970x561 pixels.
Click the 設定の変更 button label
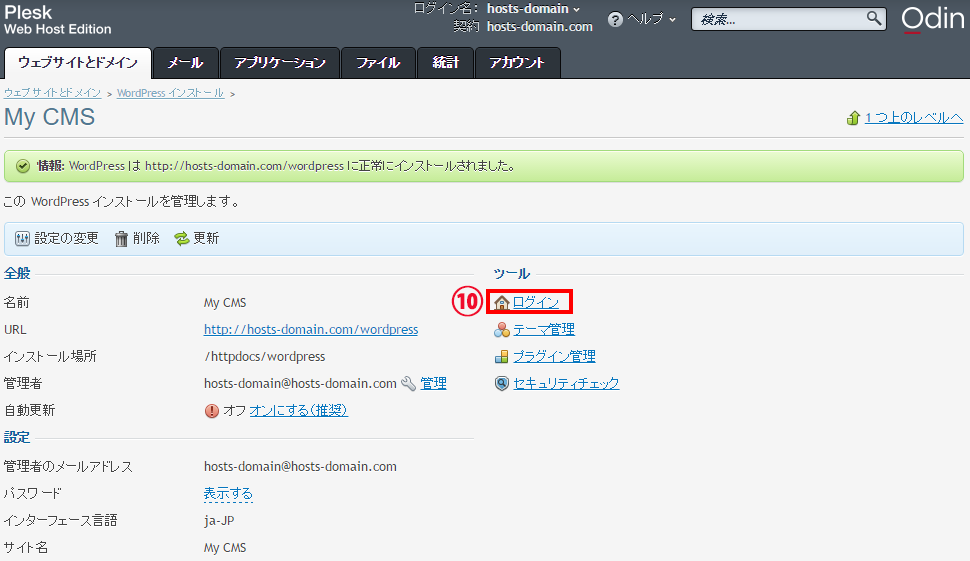pyautogui.click(x=66, y=239)
